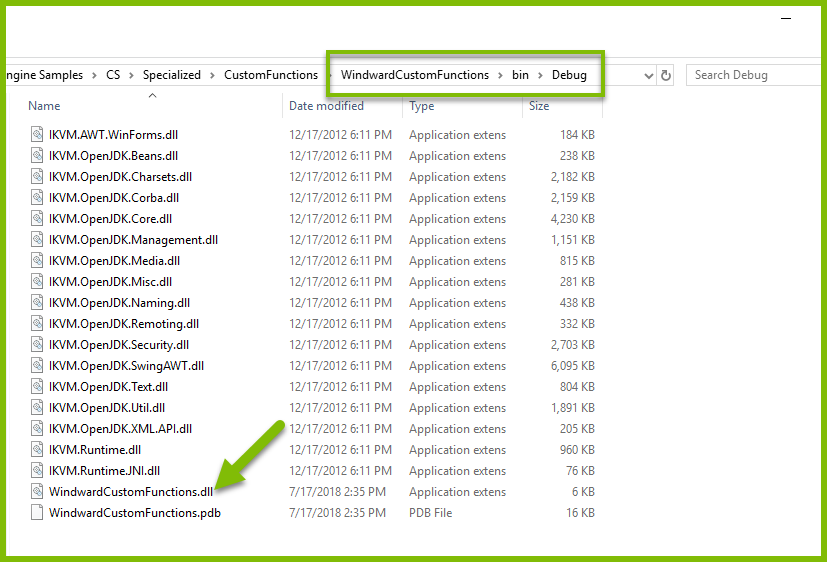Select IKVM.AWT.WinForms.dll file name
The height and width of the screenshot is (562, 827).
[x=113, y=135]
